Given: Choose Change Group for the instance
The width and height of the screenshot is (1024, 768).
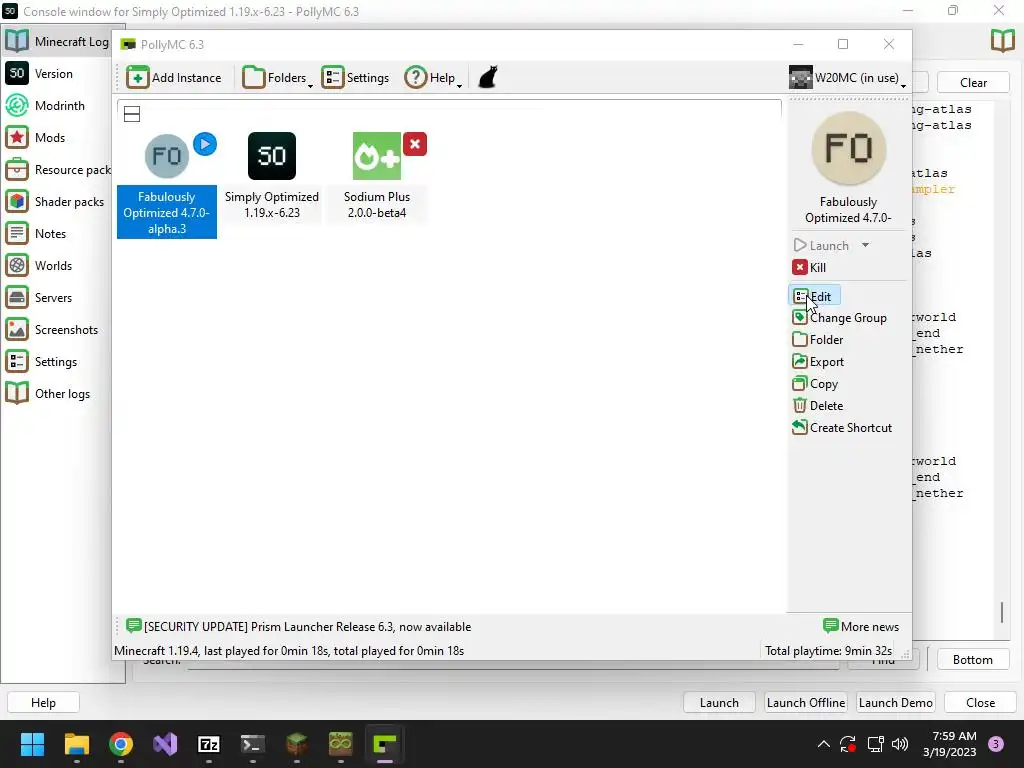Looking at the screenshot, I should pyautogui.click(x=840, y=318).
